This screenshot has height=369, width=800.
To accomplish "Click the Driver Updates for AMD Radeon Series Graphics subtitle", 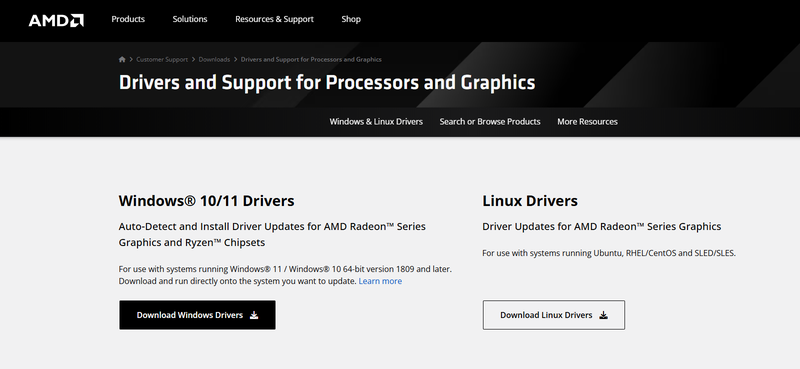I will 602,226.
